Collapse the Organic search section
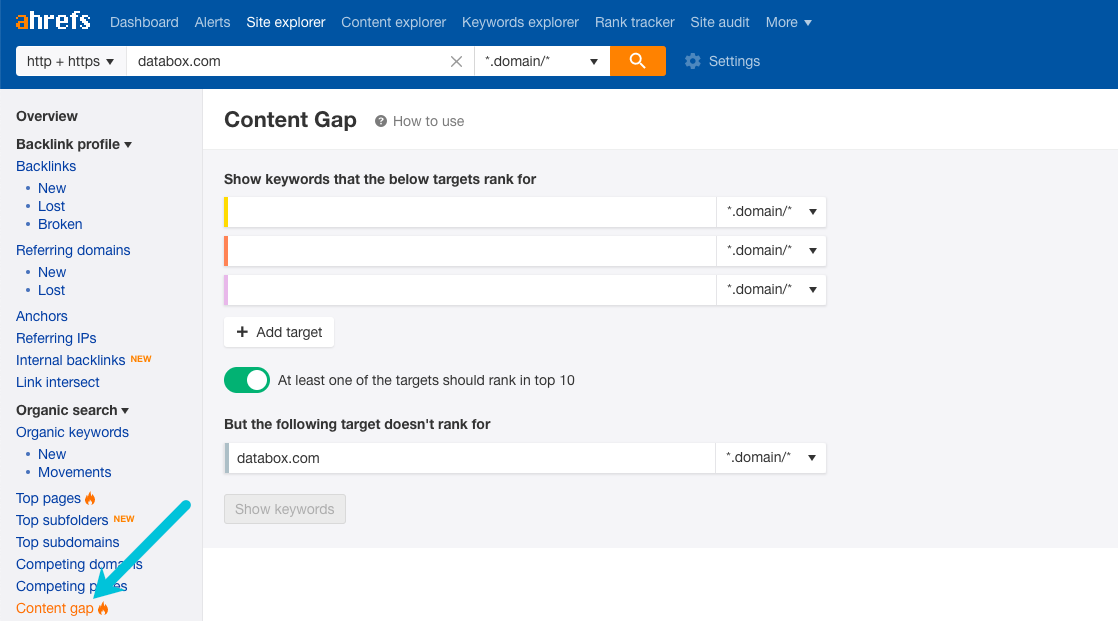Image resolution: width=1118 pixels, height=621 pixels. click(73, 410)
